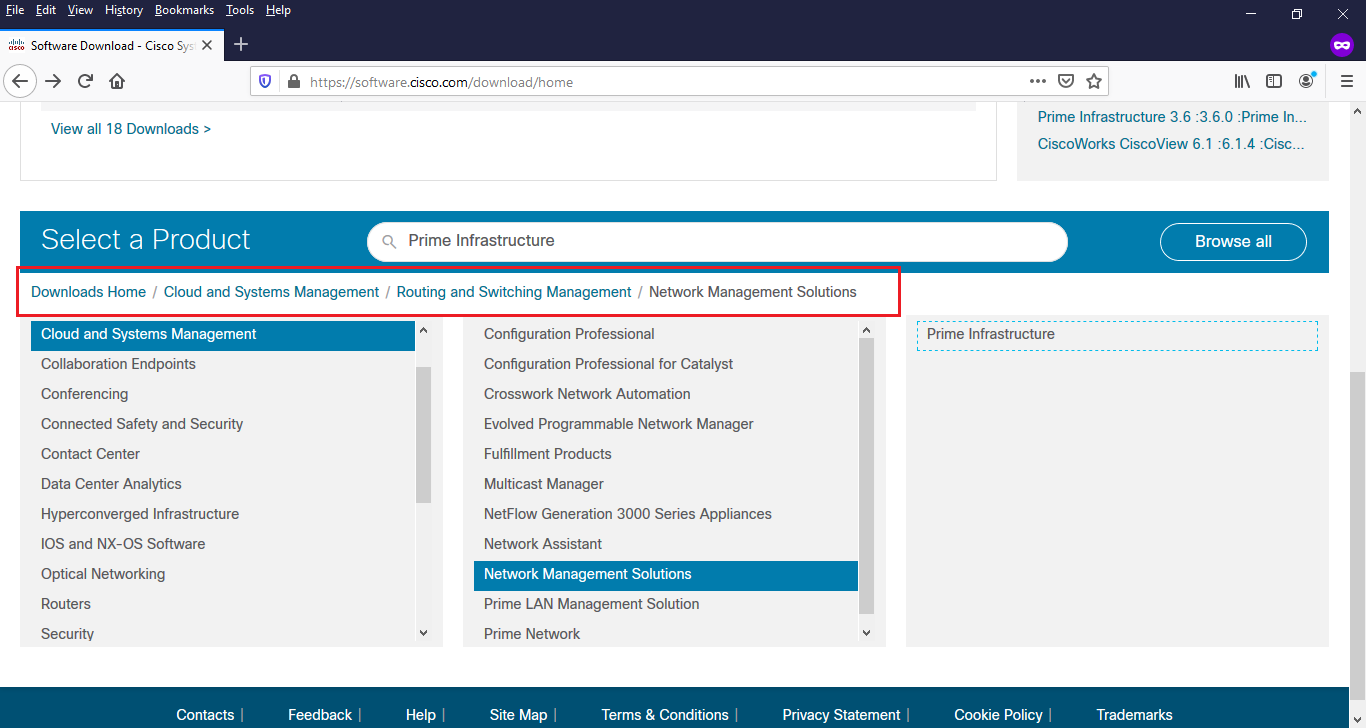Reload the current page

pyautogui.click(x=86, y=81)
